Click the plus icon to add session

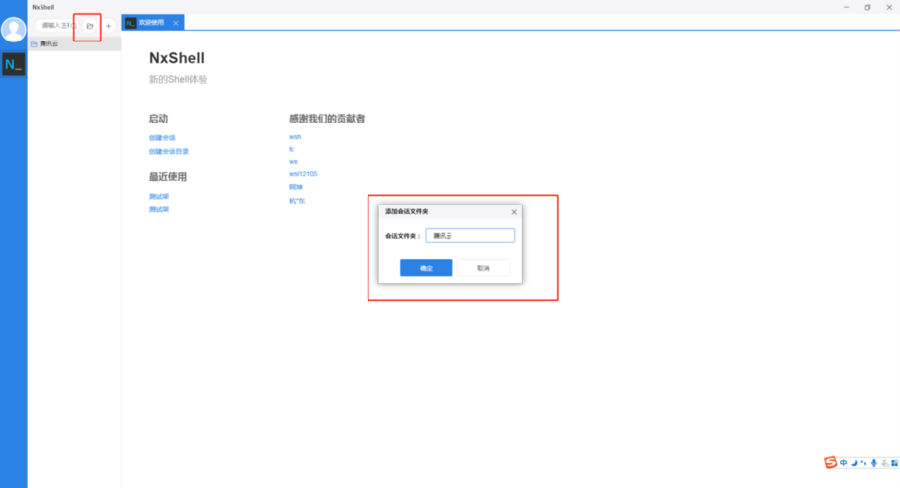[108, 26]
